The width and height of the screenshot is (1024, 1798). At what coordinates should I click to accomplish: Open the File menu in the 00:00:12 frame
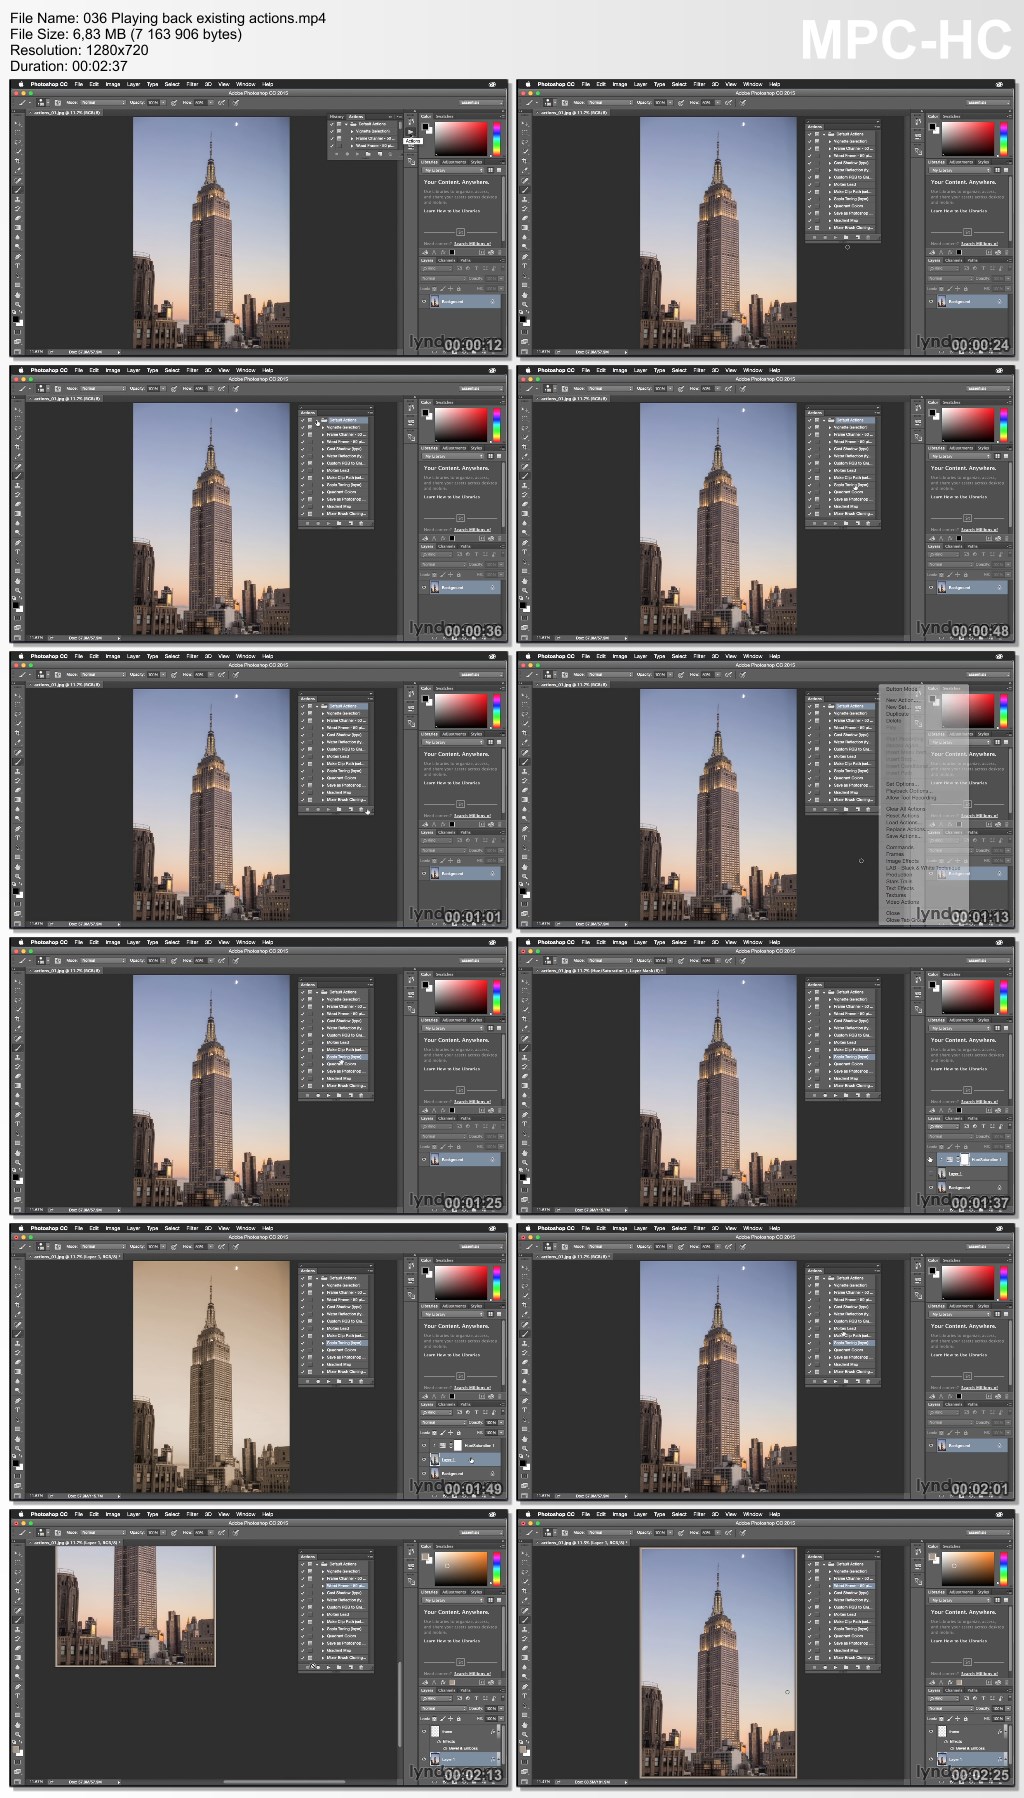coord(79,84)
